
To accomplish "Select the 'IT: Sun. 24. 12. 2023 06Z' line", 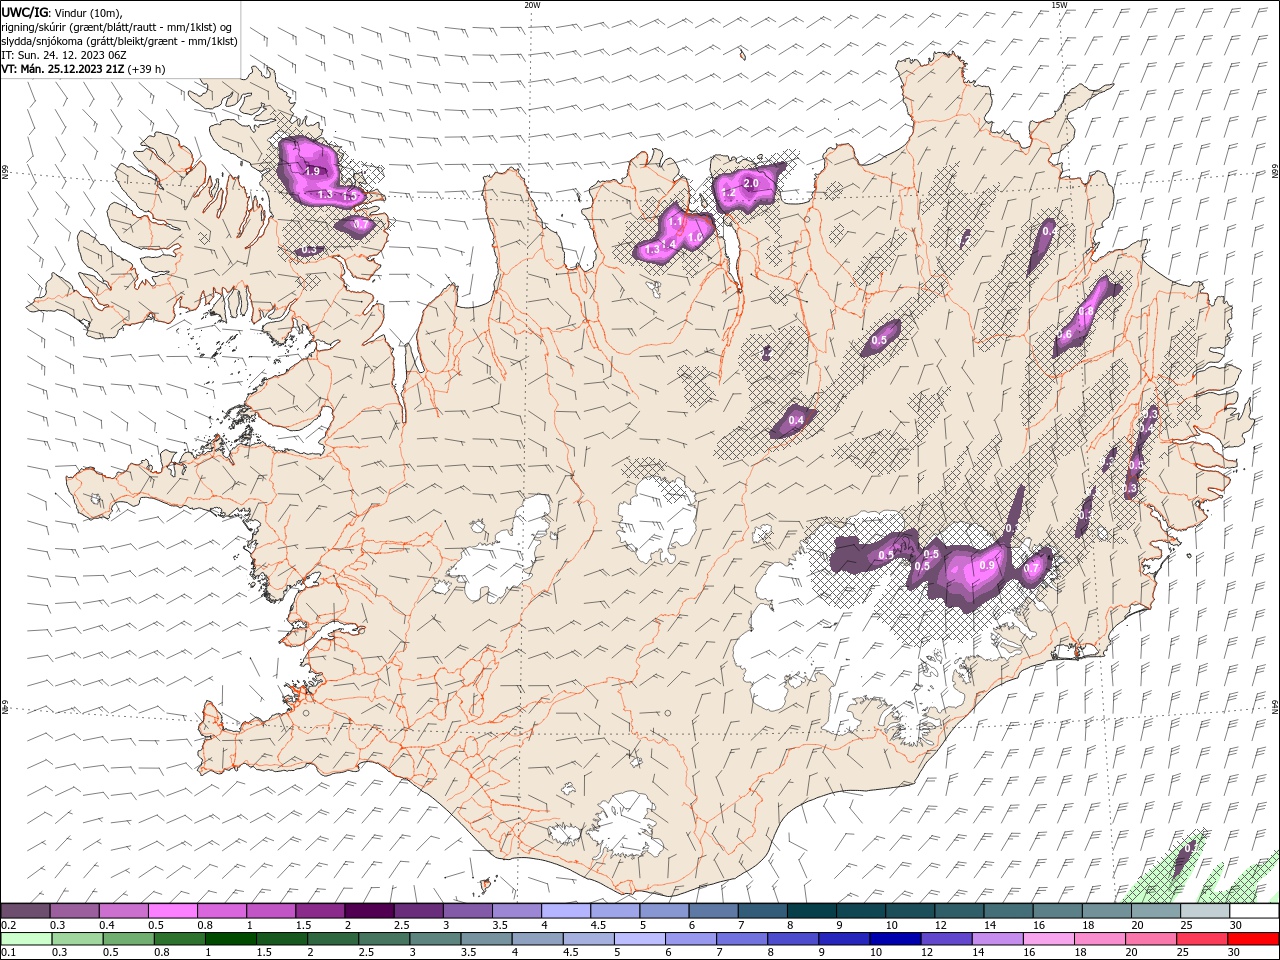I will tap(63, 55).
